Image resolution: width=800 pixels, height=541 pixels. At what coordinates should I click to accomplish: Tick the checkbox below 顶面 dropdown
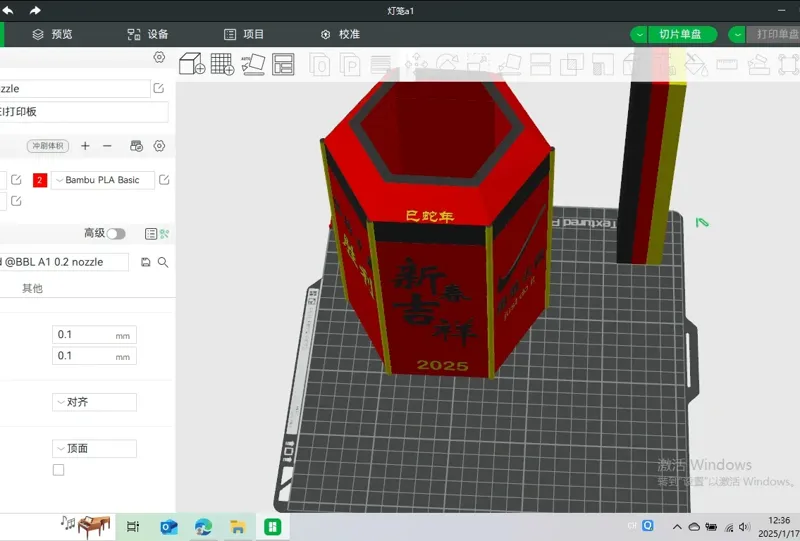59,470
